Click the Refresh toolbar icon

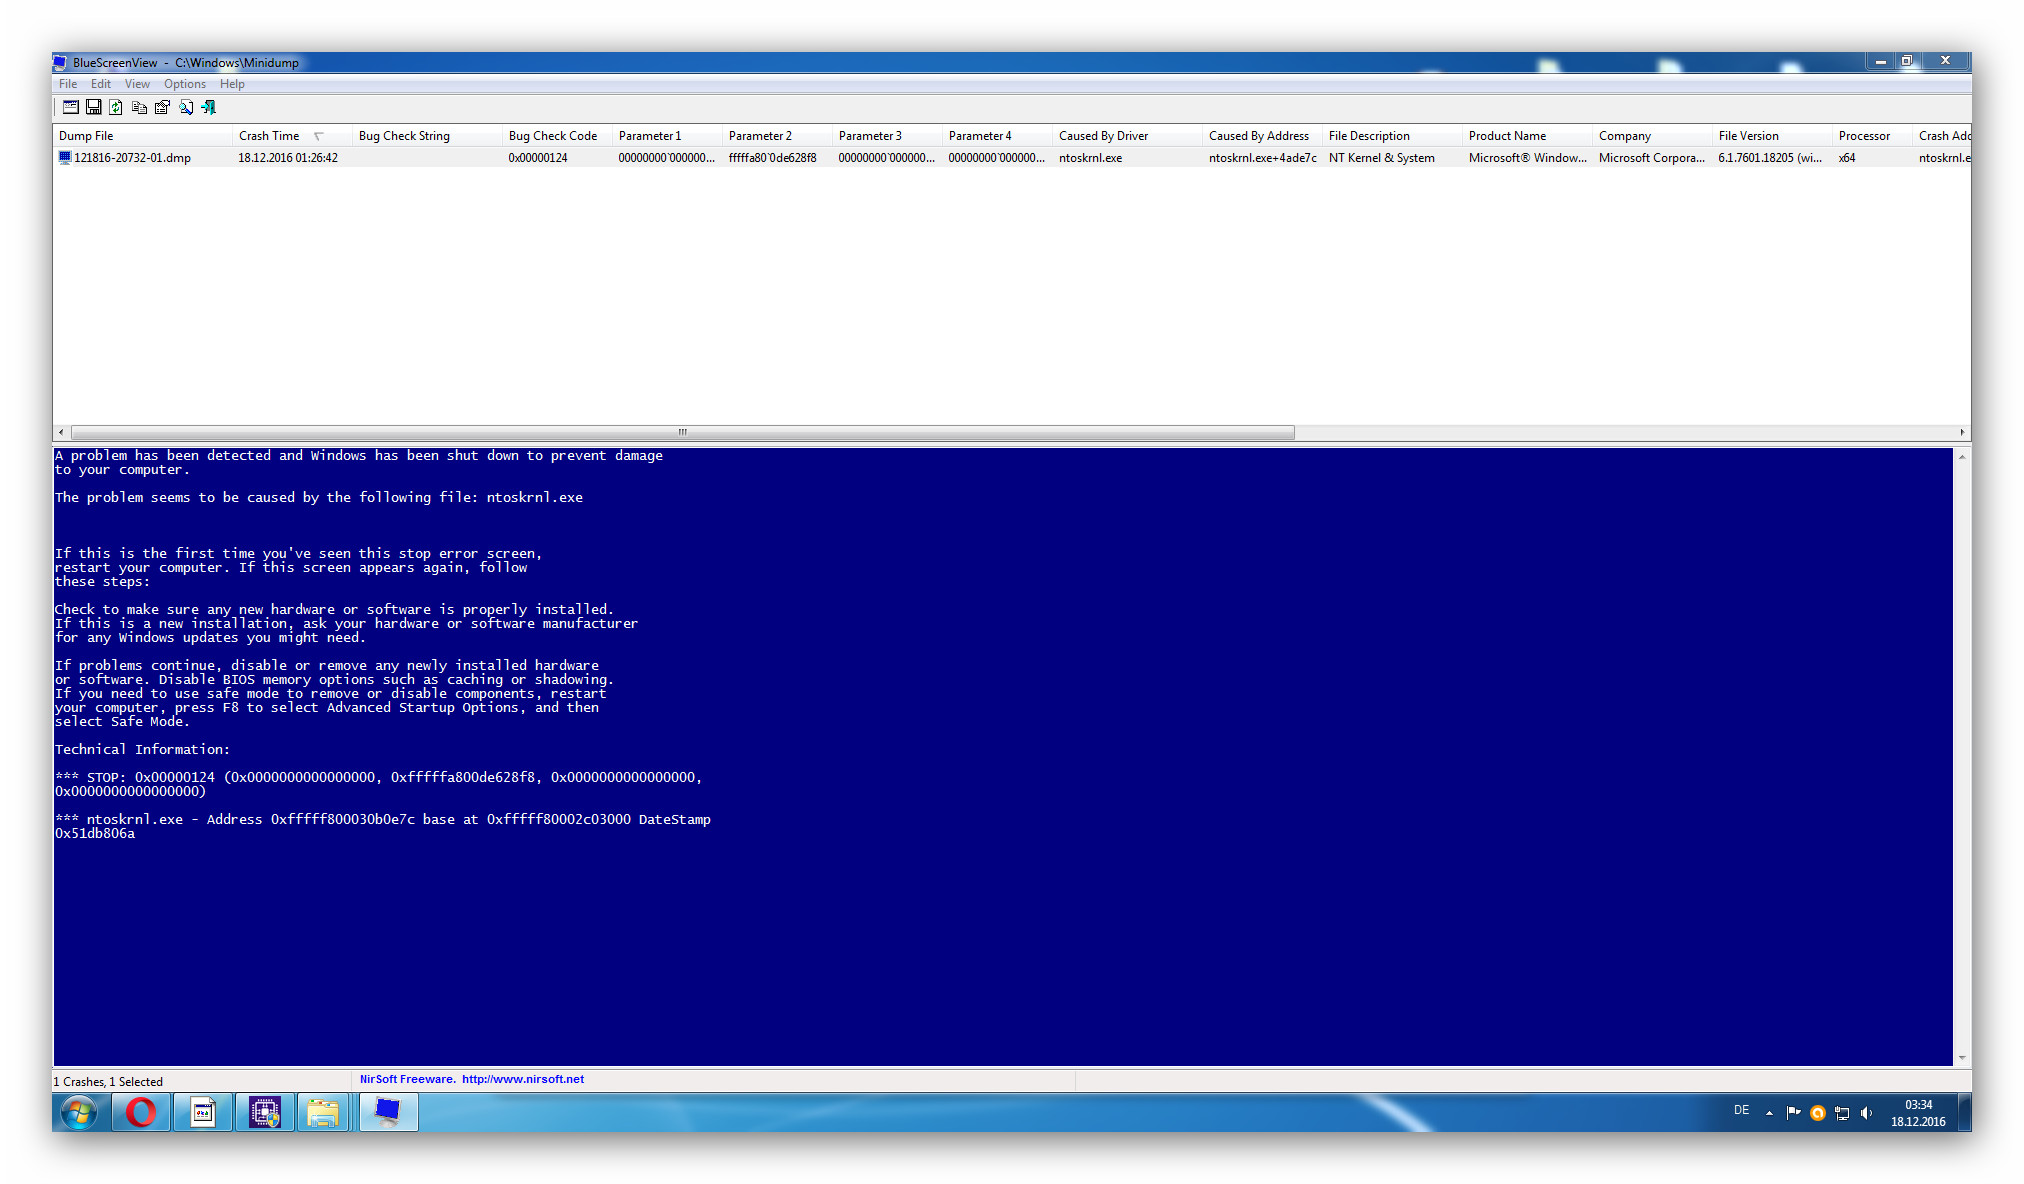click(x=116, y=107)
